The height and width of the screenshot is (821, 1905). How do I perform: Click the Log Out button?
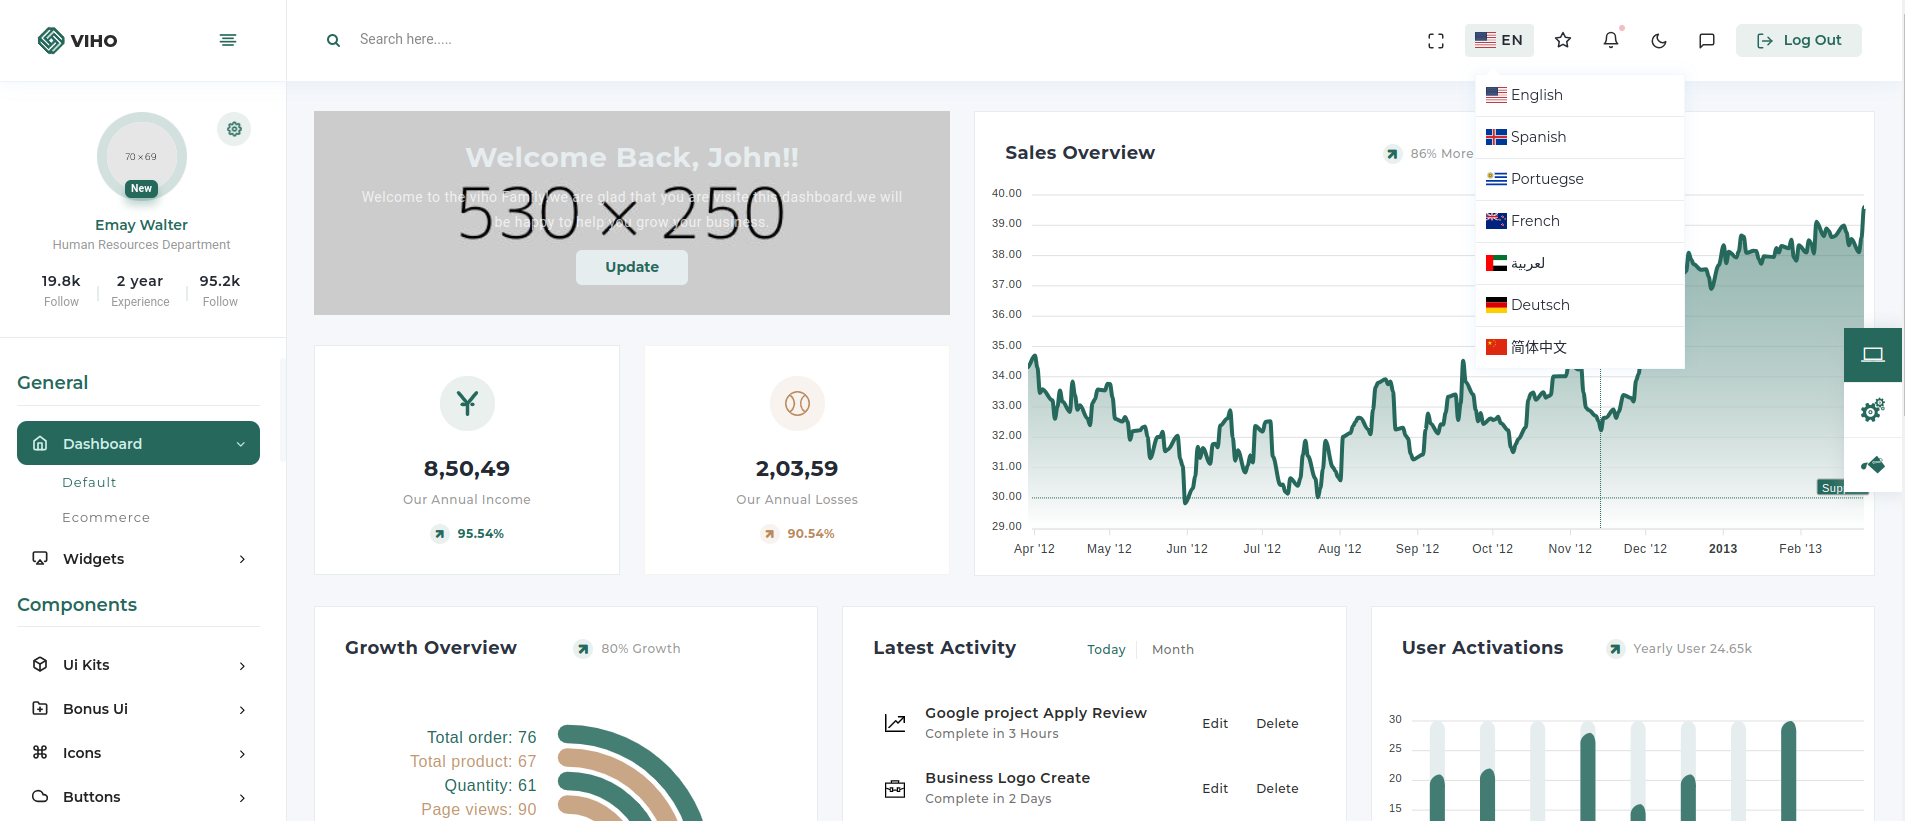pyautogui.click(x=1798, y=40)
